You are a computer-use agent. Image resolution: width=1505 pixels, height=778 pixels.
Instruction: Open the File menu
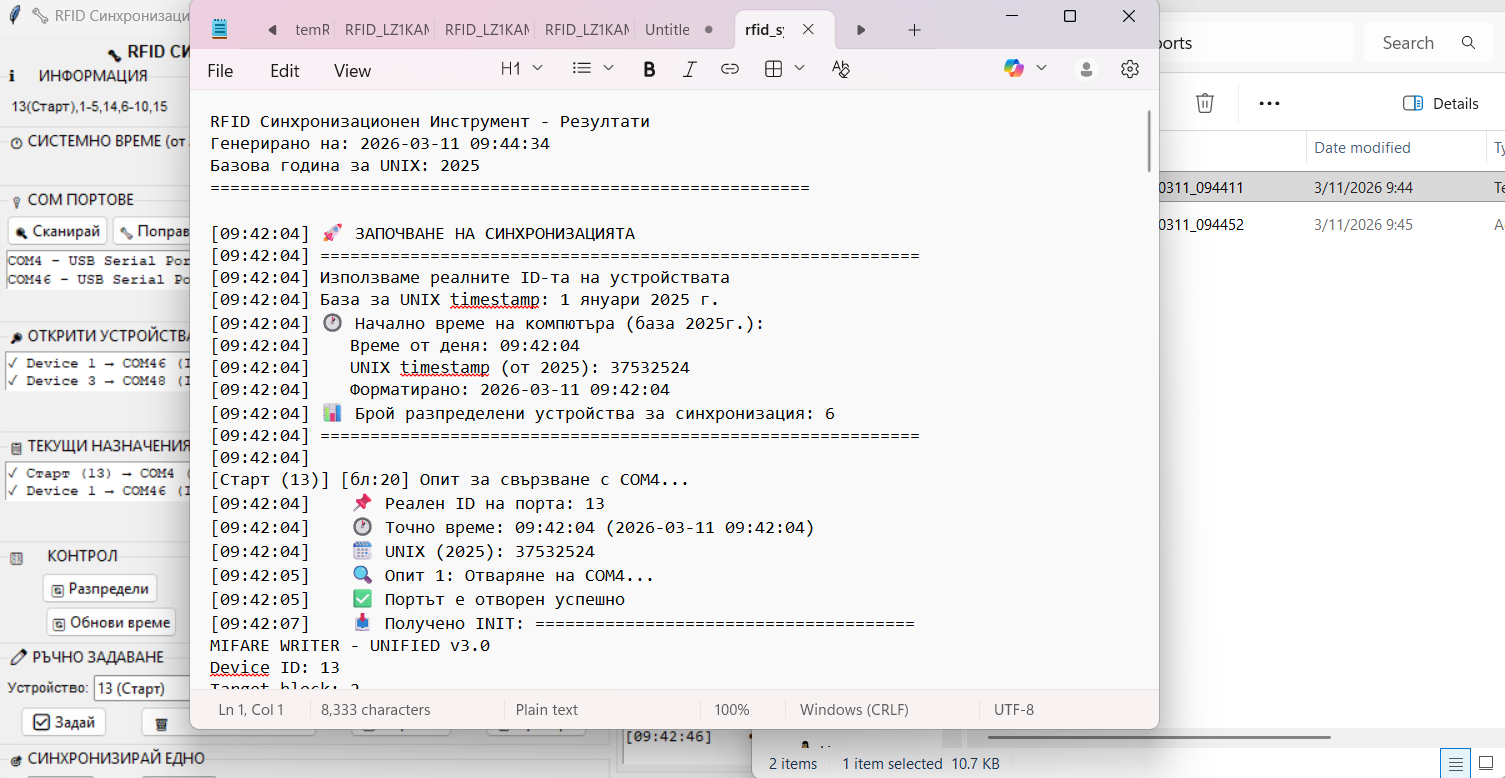220,71
